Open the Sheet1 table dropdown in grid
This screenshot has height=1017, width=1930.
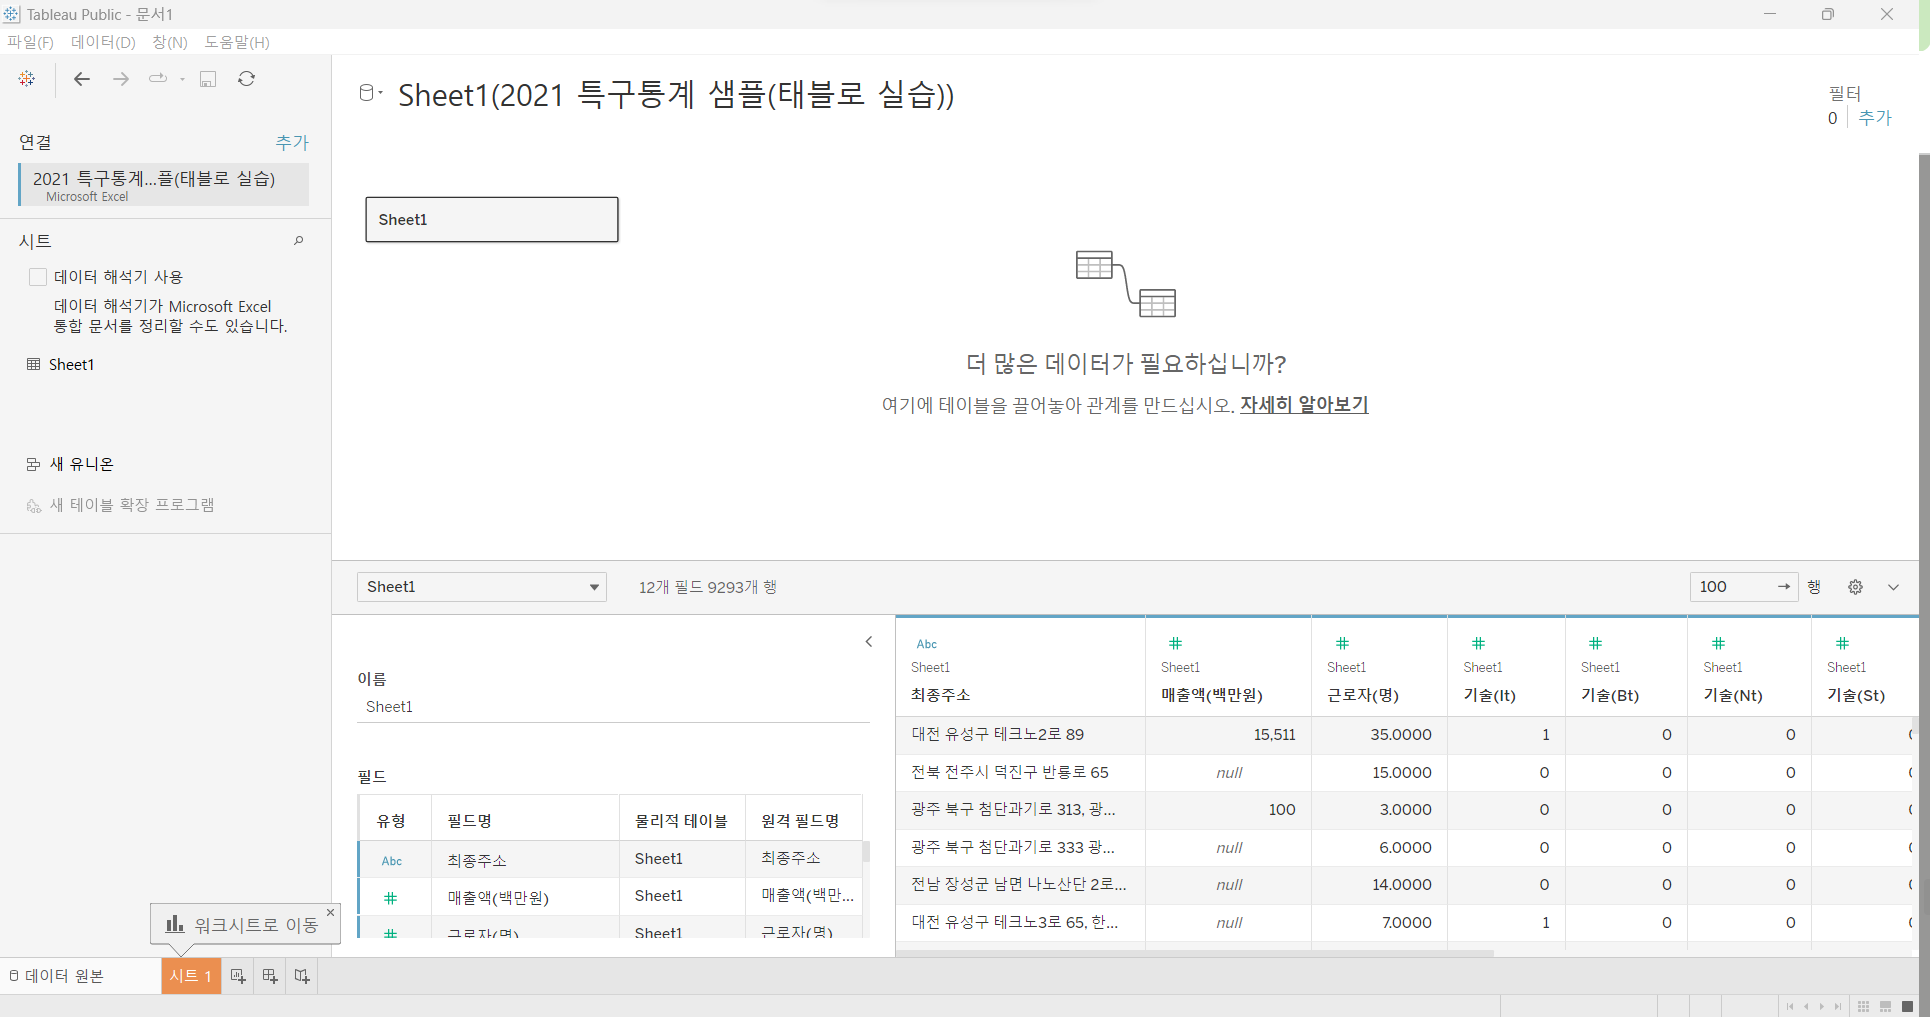pos(482,587)
